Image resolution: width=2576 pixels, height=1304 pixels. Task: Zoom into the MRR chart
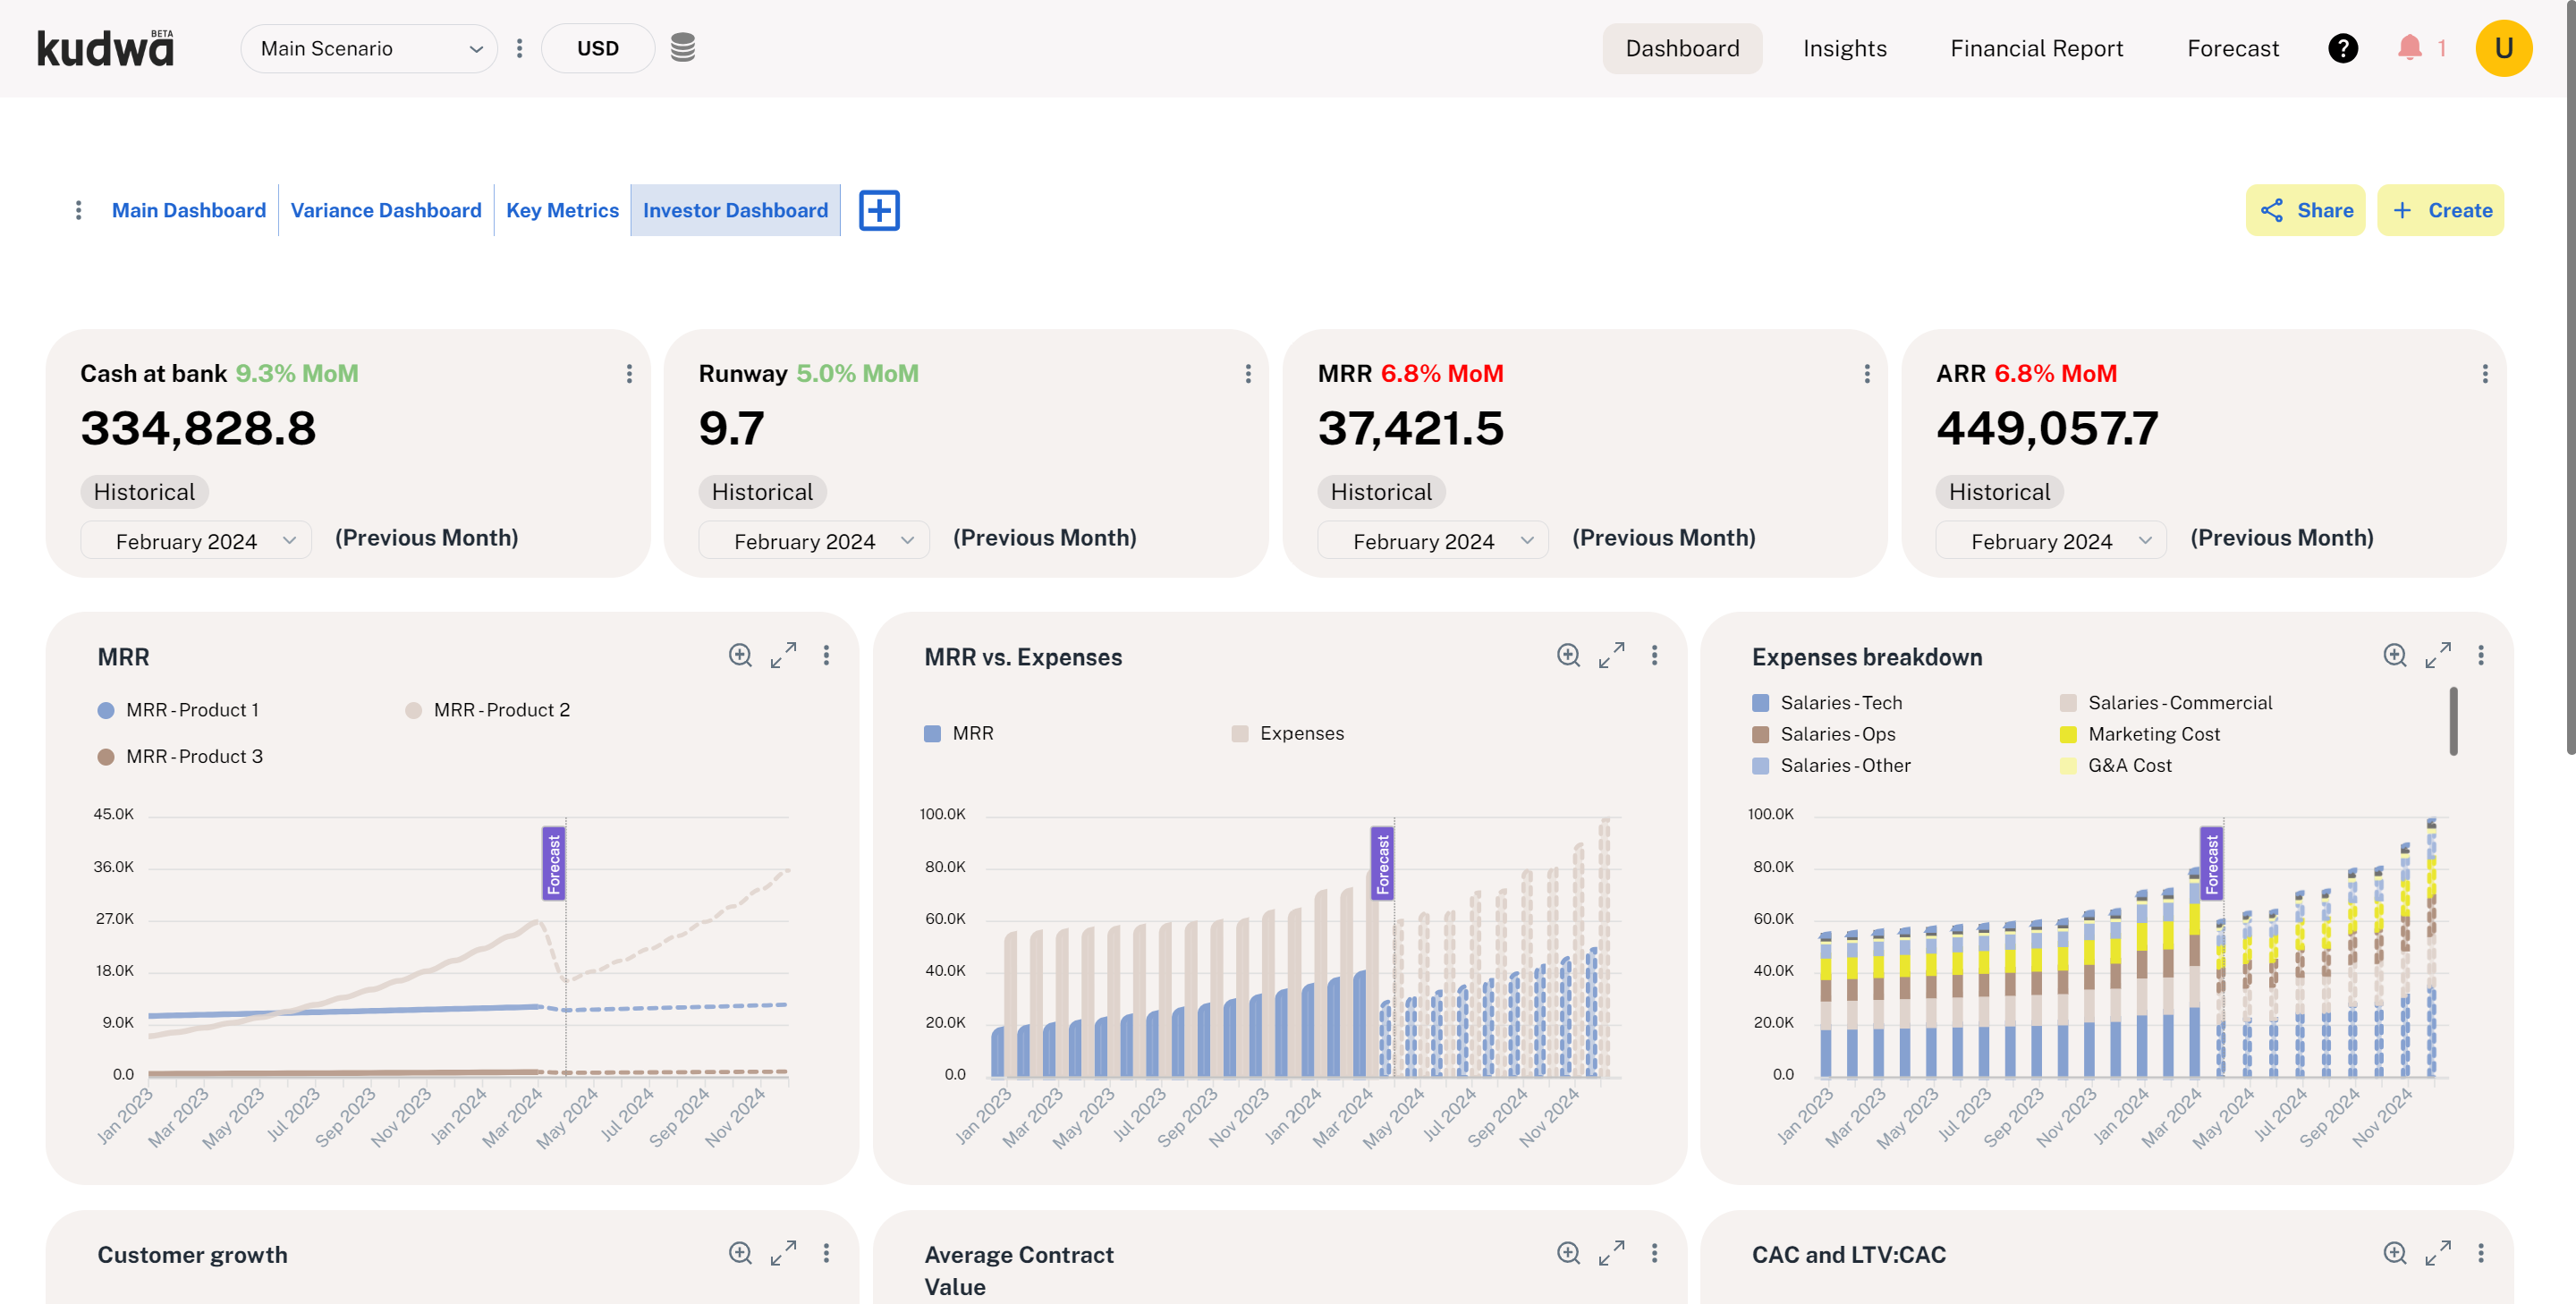click(740, 655)
